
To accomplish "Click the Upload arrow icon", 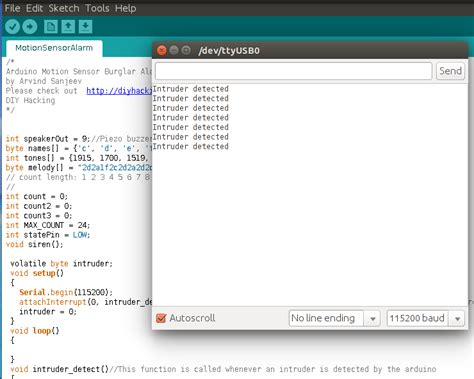I will click(30, 27).
